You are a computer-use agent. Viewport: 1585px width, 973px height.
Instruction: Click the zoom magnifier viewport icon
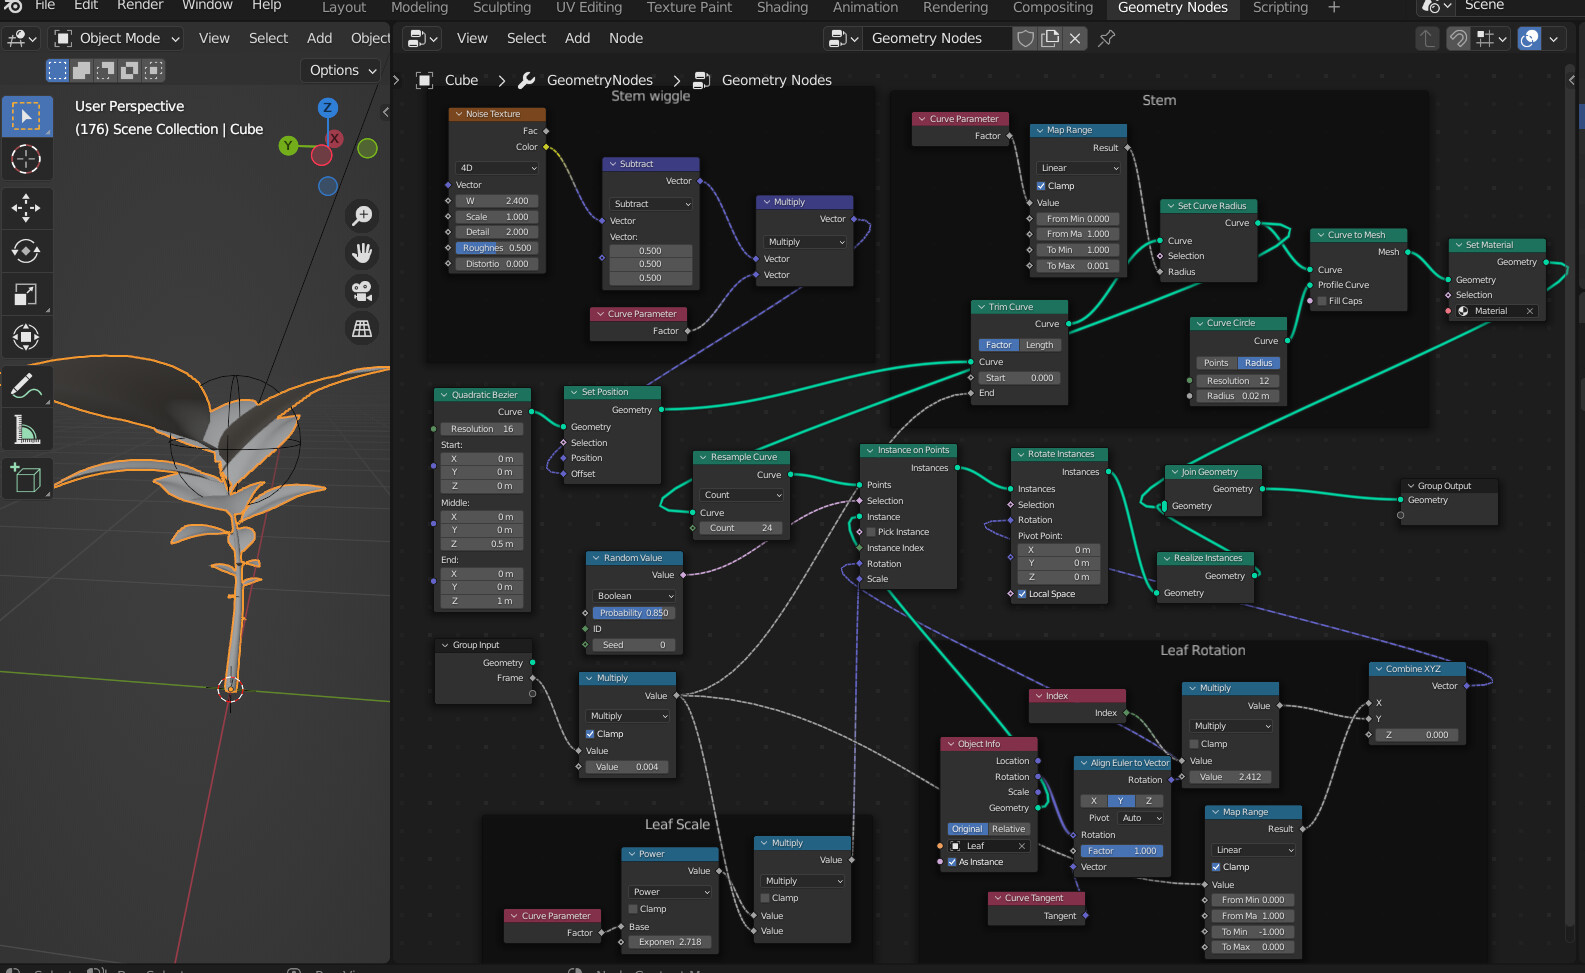(x=362, y=215)
